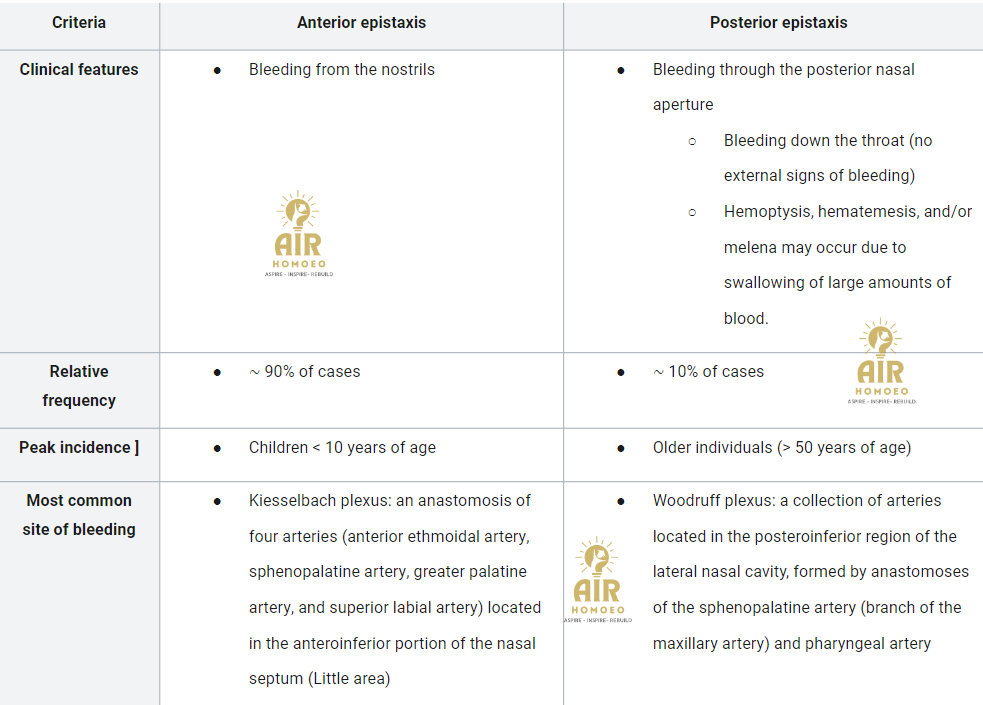Click the AIR Homoeo logo beside ~10% of cases

tap(881, 361)
